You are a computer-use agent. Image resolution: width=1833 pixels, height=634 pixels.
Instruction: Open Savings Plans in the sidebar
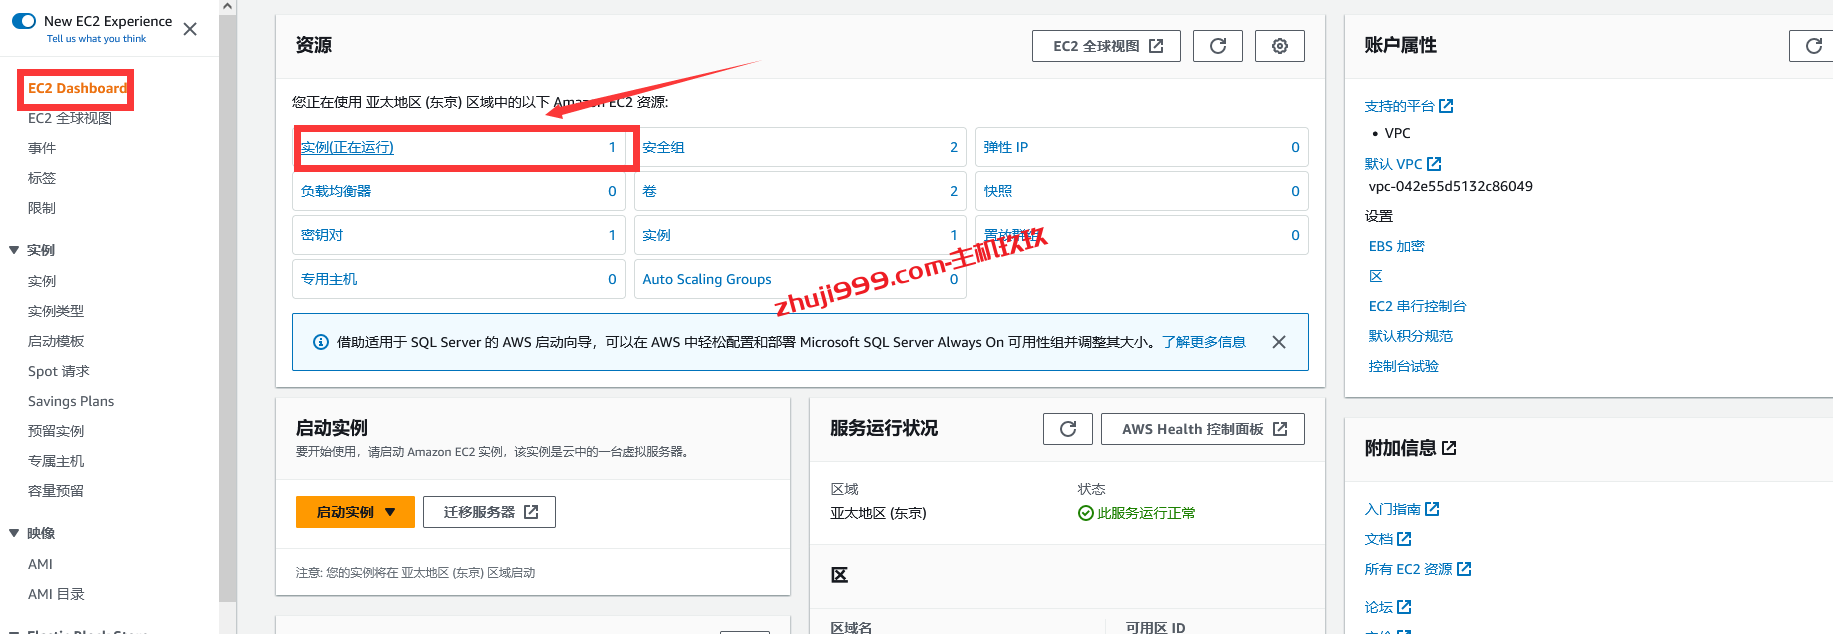pyautogui.click(x=71, y=401)
